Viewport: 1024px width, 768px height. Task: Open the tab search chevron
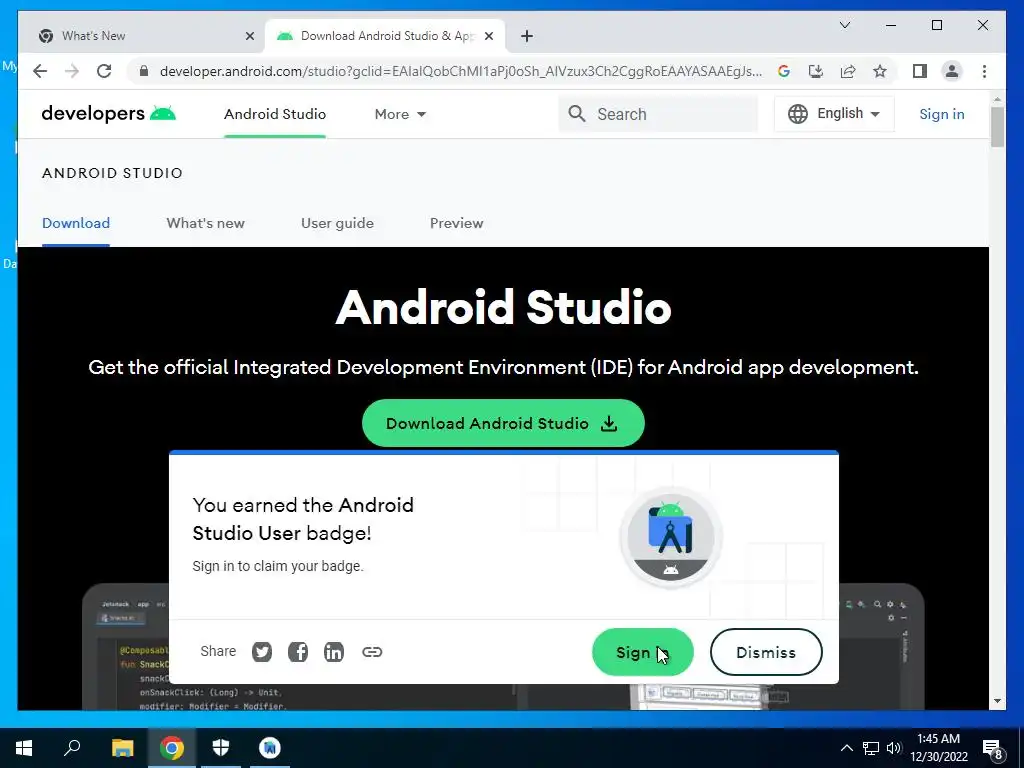[844, 25]
